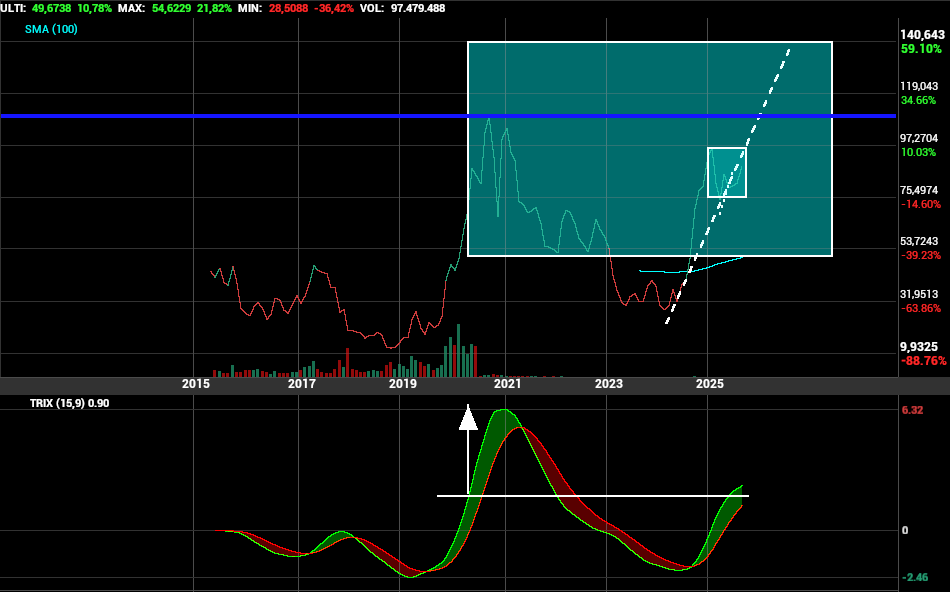The height and width of the screenshot is (592, 950).
Task: Click the 2017 label on the time axis
Action: 302,384
